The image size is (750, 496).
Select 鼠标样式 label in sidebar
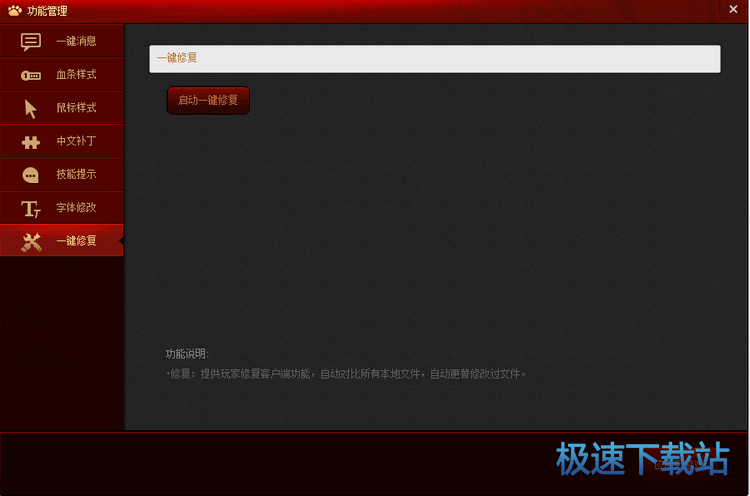(x=76, y=107)
